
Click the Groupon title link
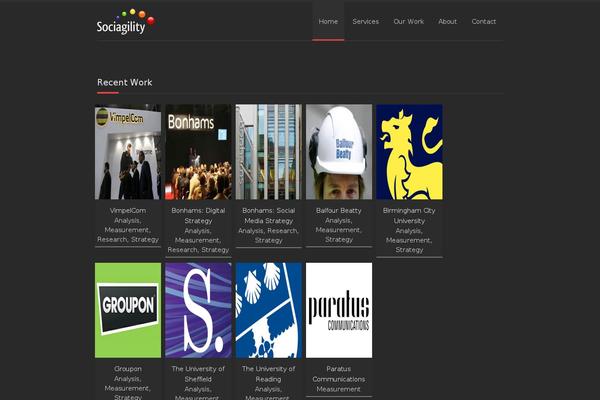click(128, 369)
